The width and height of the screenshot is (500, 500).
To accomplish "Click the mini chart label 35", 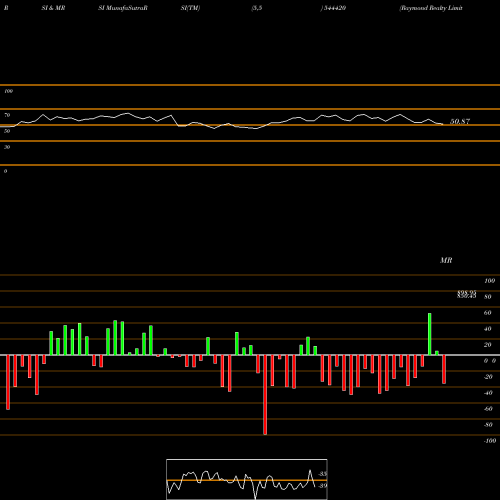I will coord(323,474).
